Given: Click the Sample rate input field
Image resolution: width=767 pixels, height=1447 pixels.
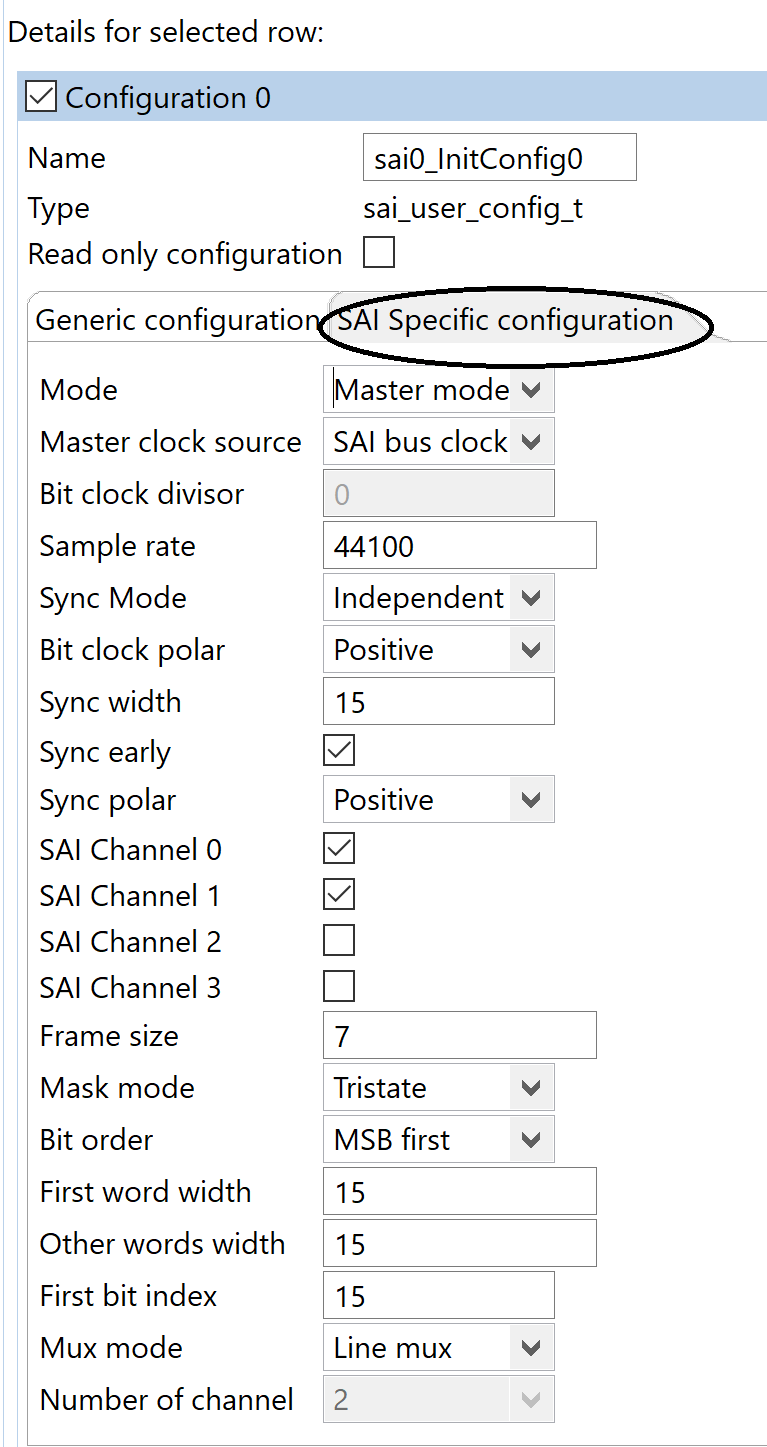Looking at the screenshot, I should [459, 546].
